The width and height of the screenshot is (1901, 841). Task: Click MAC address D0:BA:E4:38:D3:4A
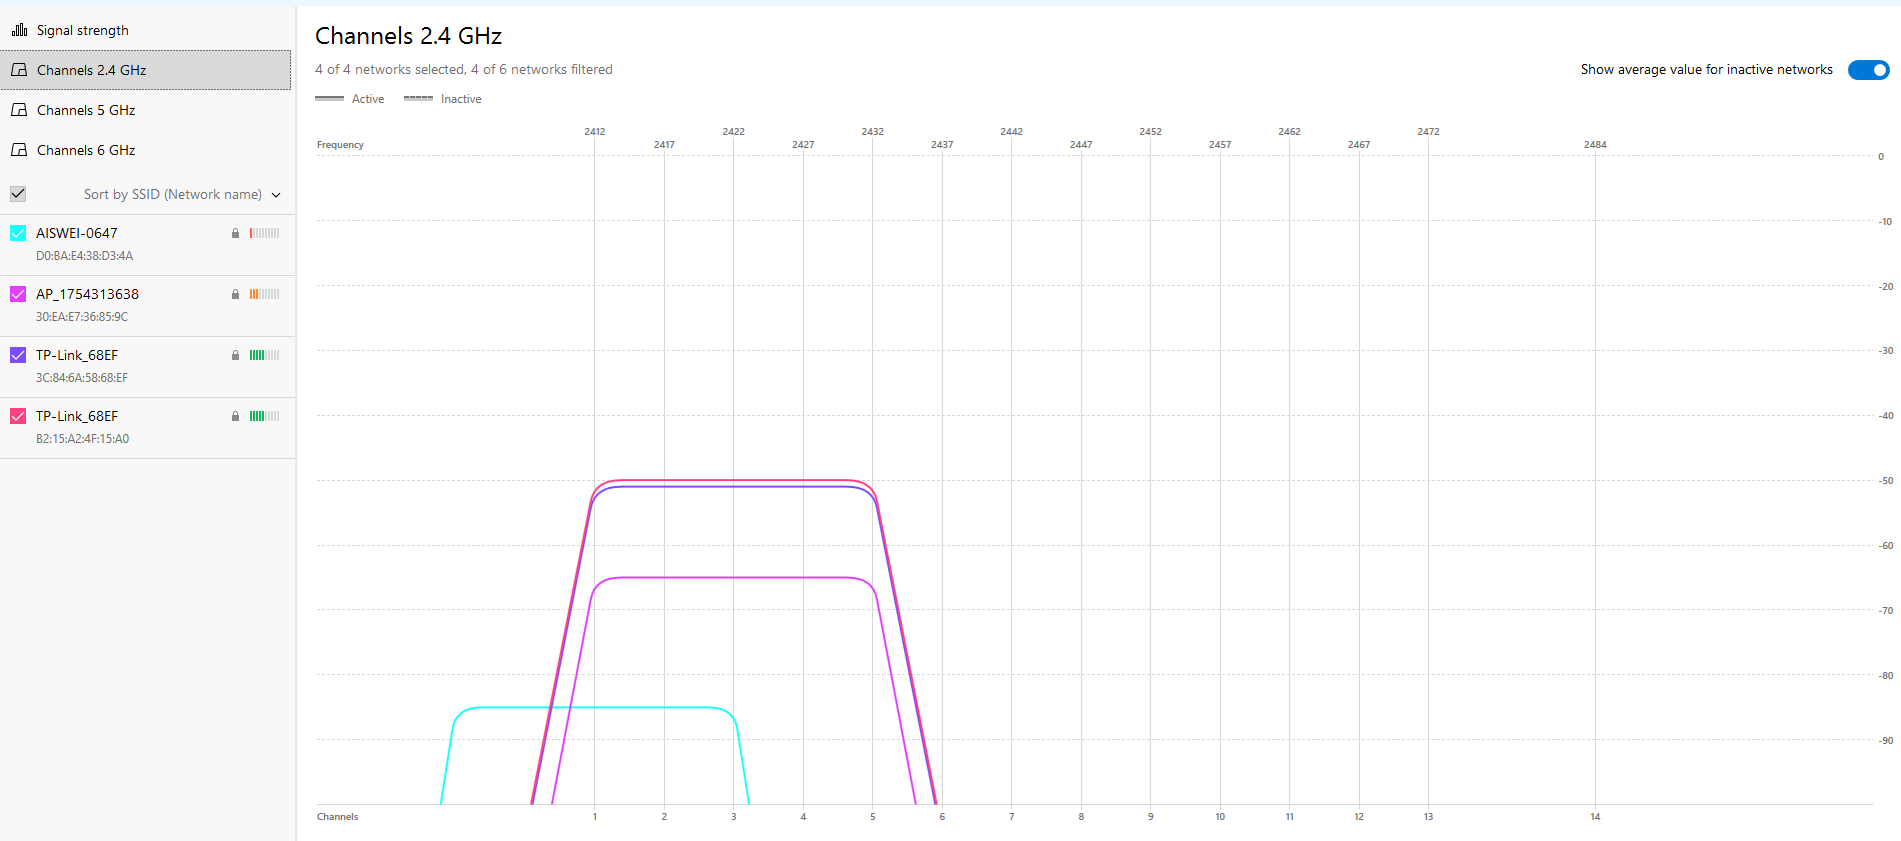[85, 256]
